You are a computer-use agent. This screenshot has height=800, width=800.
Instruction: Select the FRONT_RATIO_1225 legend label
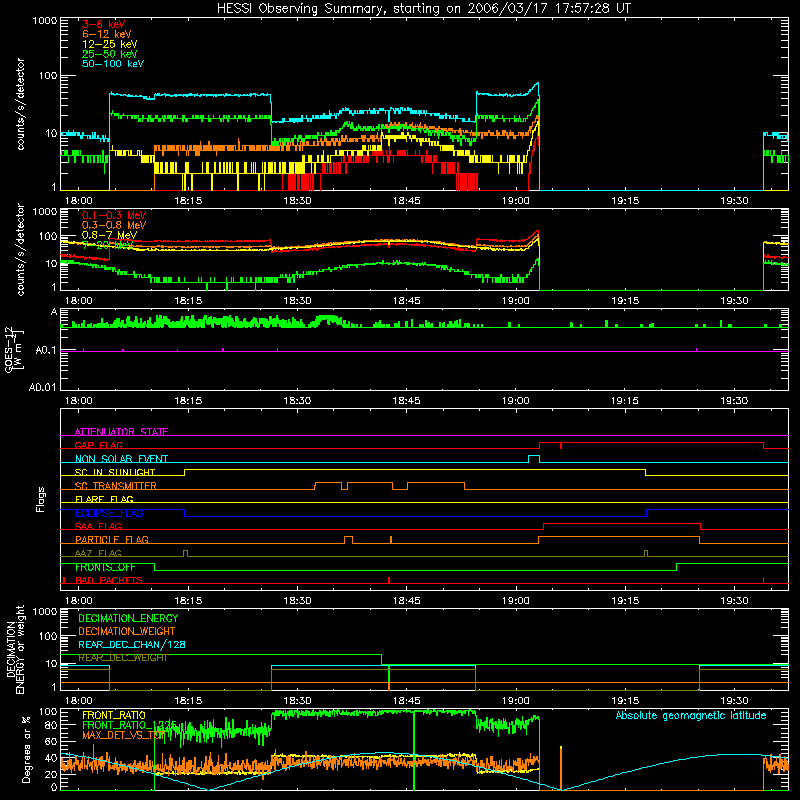pyautogui.click(x=129, y=725)
